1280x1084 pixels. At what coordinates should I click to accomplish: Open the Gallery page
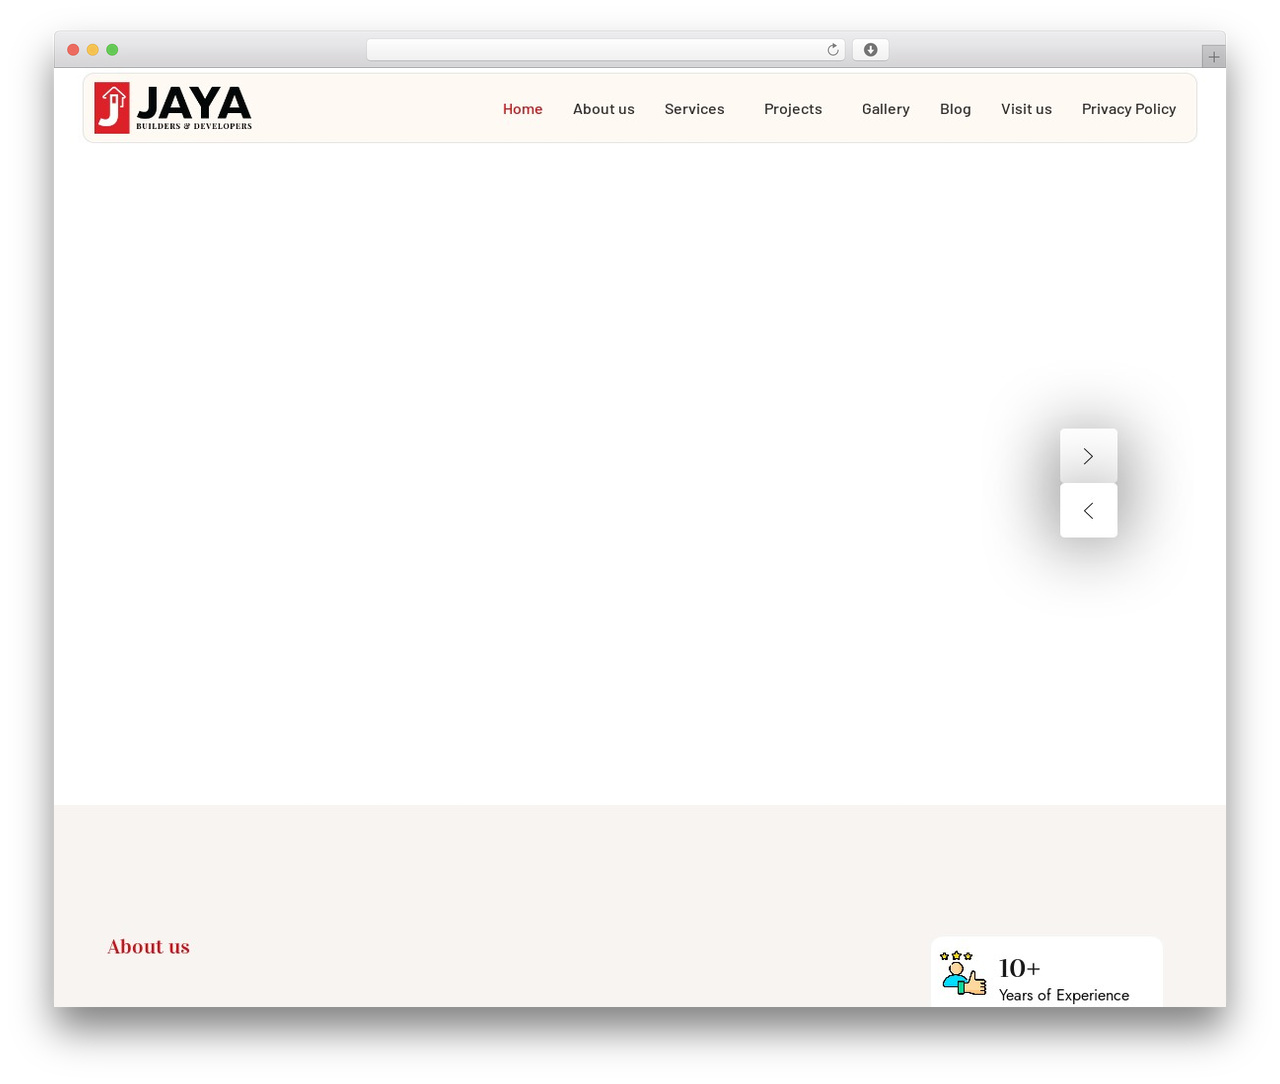[x=886, y=109]
